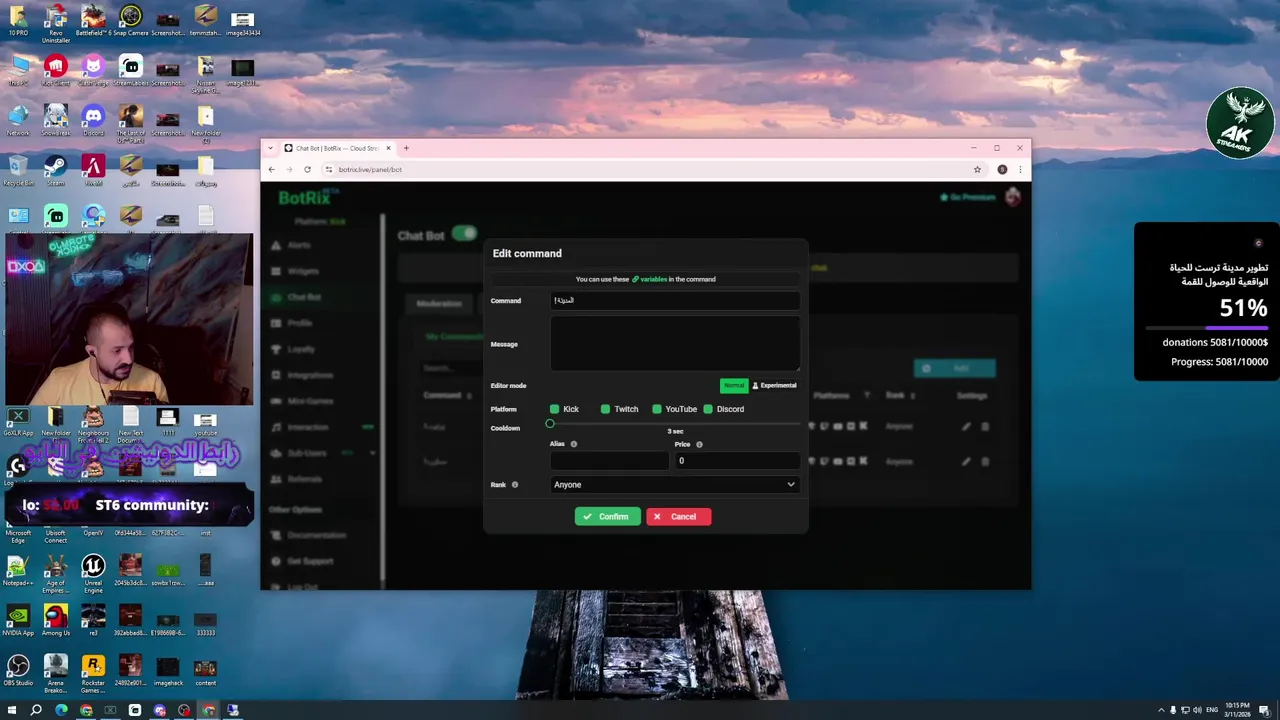
Task: Open a new Chrome tab
Action: click(x=405, y=148)
